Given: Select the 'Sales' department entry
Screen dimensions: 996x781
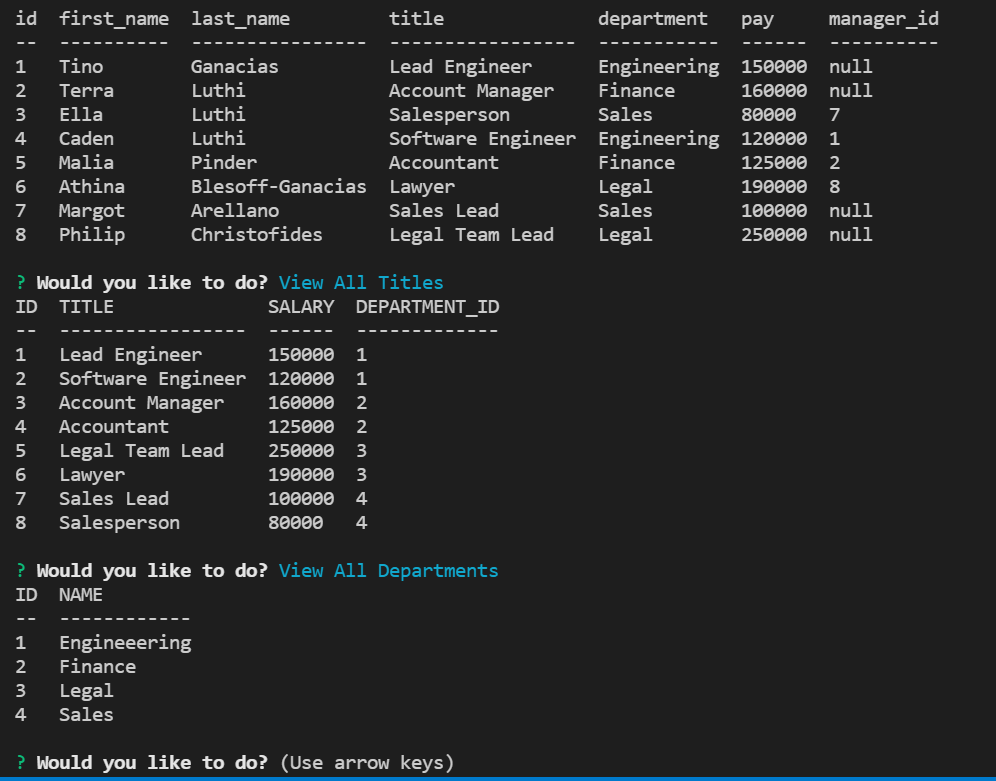Looking at the screenshot, I should pos(85,714).
